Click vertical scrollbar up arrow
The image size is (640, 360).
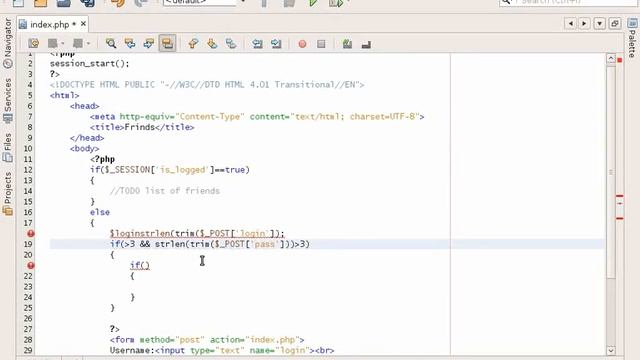click(611, 58)
